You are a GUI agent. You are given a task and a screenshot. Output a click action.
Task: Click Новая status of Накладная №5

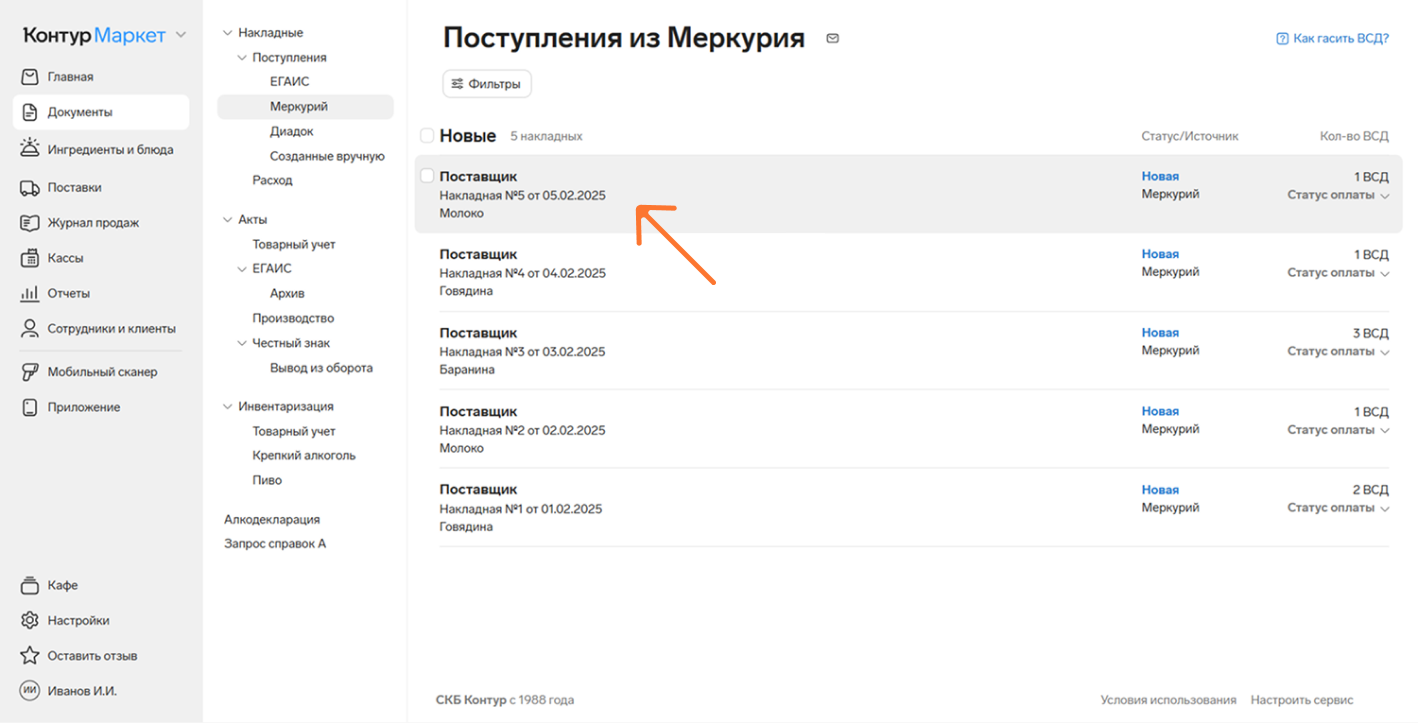point(1160,176)
